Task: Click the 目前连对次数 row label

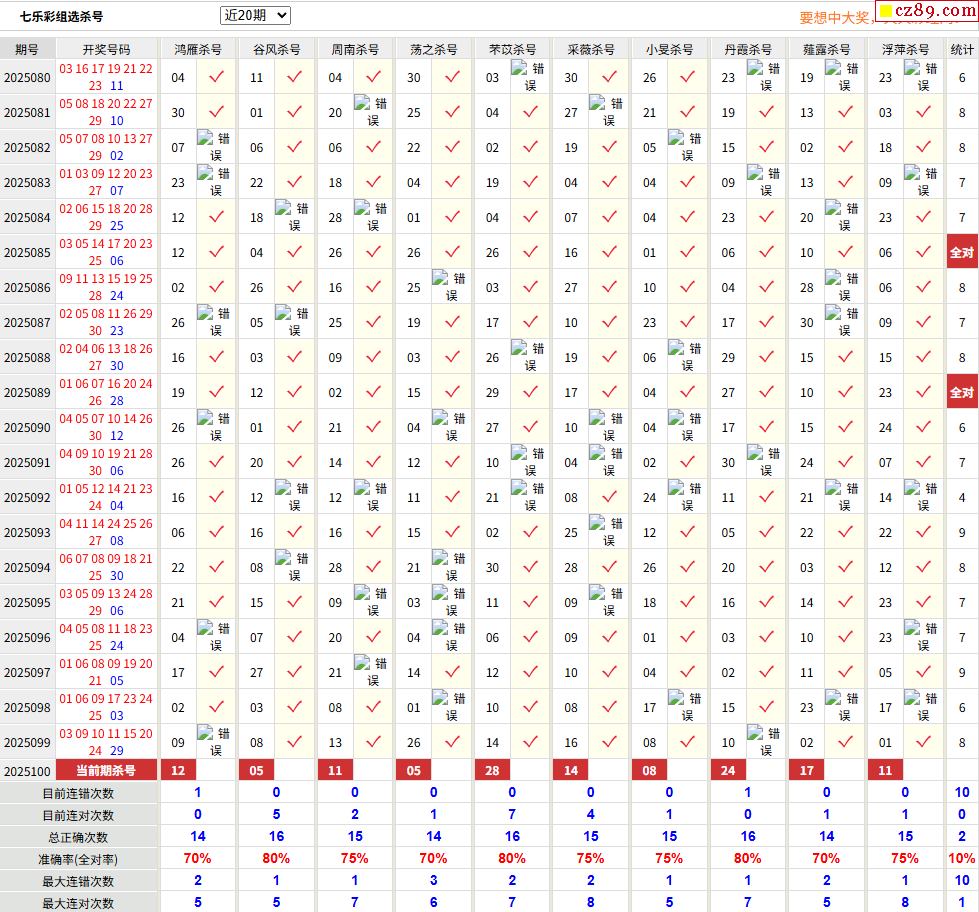Action: [78, 815]
